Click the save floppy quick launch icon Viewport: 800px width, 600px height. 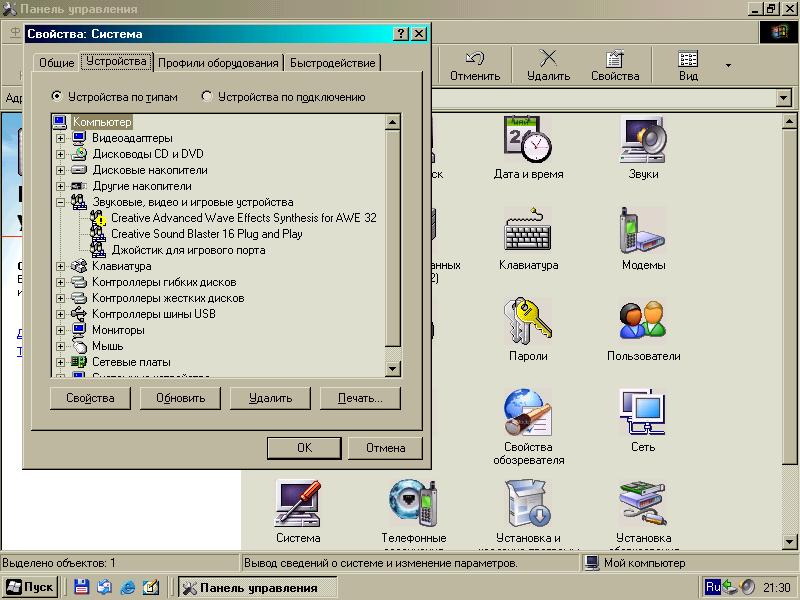click(x=82, y=587)
